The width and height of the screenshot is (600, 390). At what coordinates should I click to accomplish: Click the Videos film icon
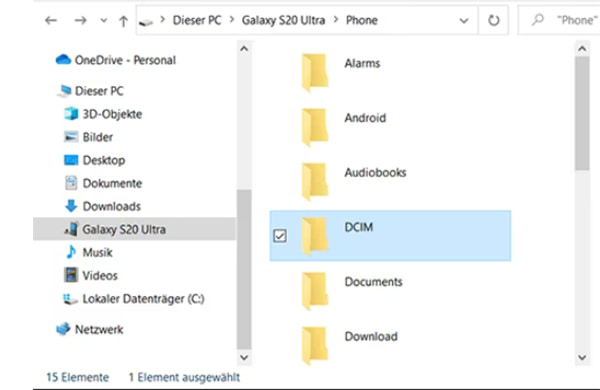tap(71, 275)
